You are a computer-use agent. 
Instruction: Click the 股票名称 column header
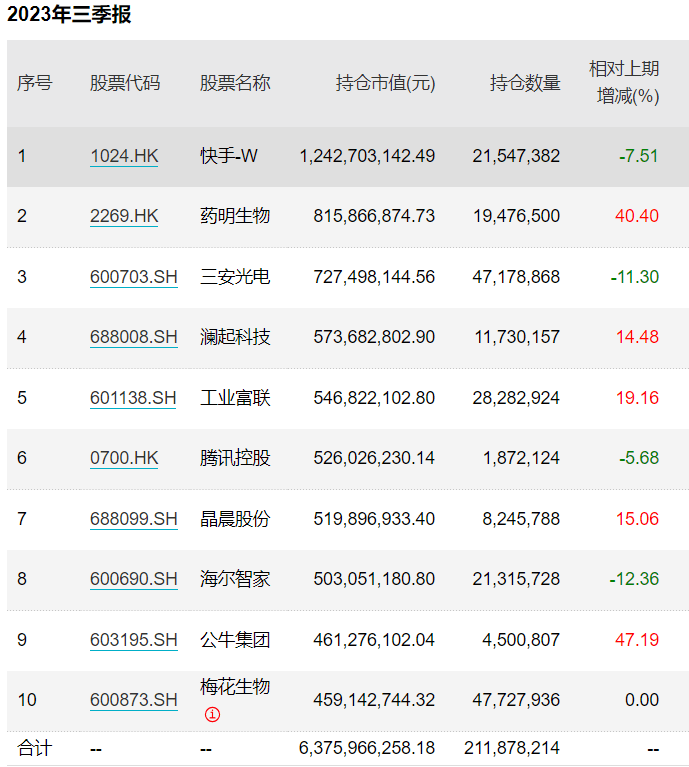[235, 83]
